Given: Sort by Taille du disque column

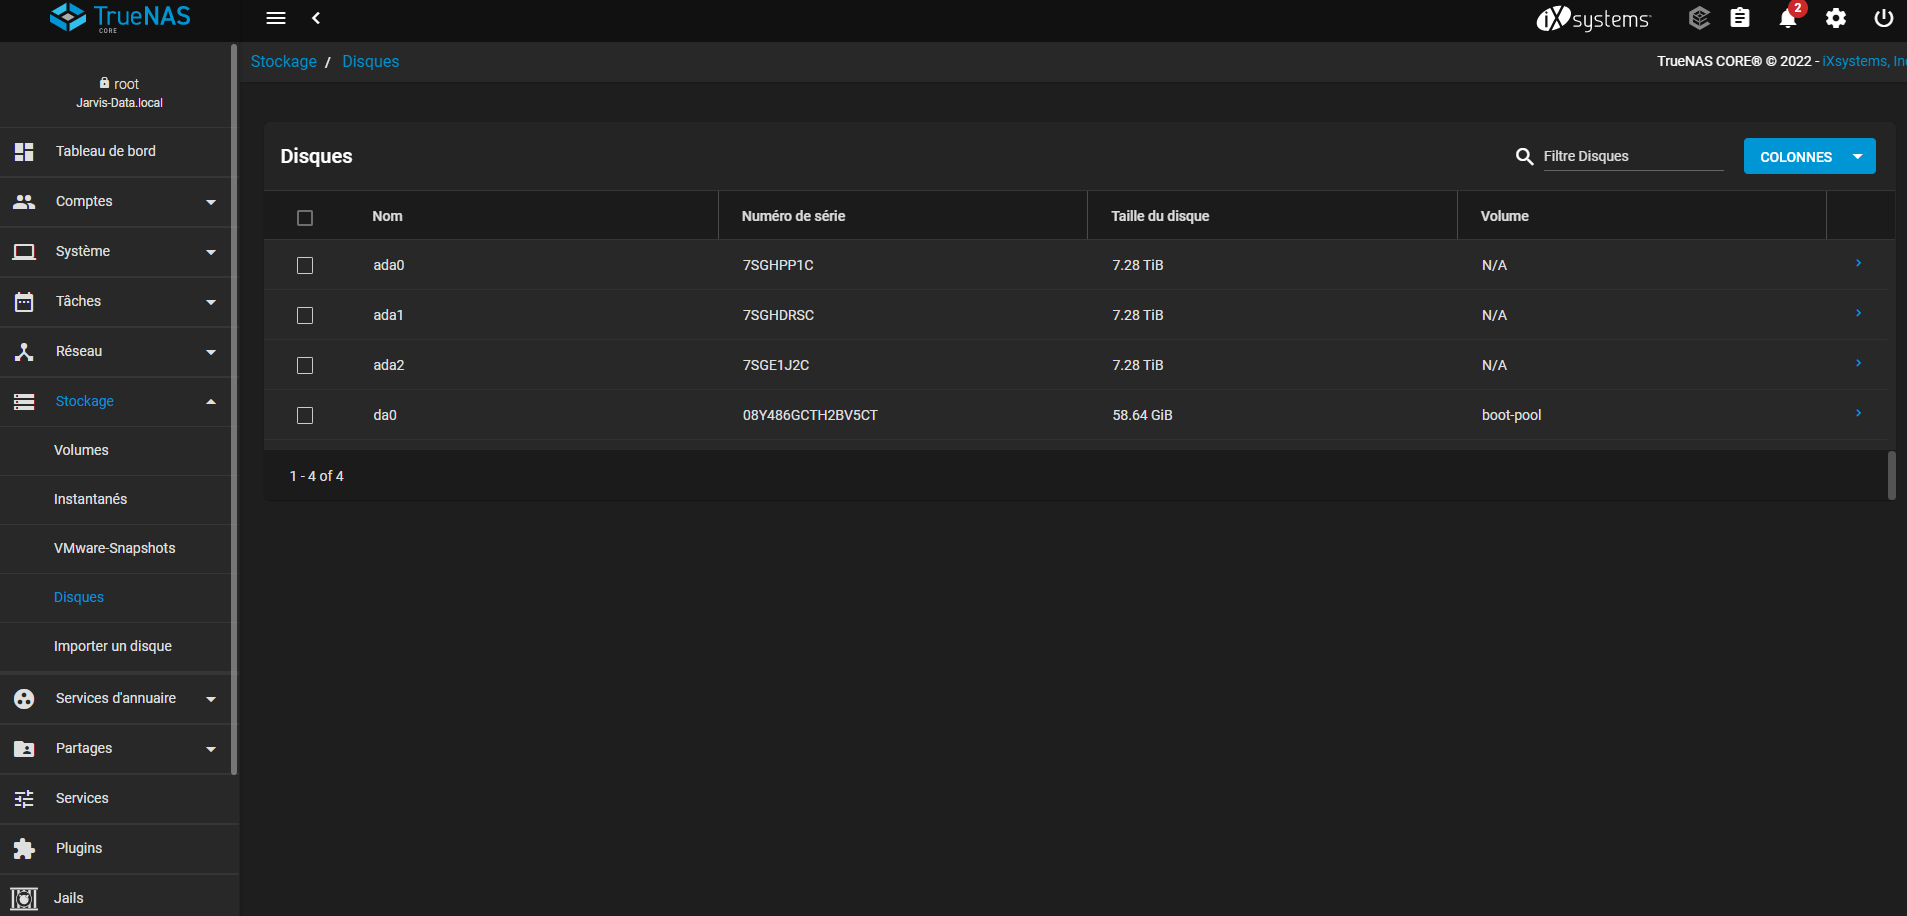Looking at the screenshot, I should pyautogui.click(x=1160, y=216).
